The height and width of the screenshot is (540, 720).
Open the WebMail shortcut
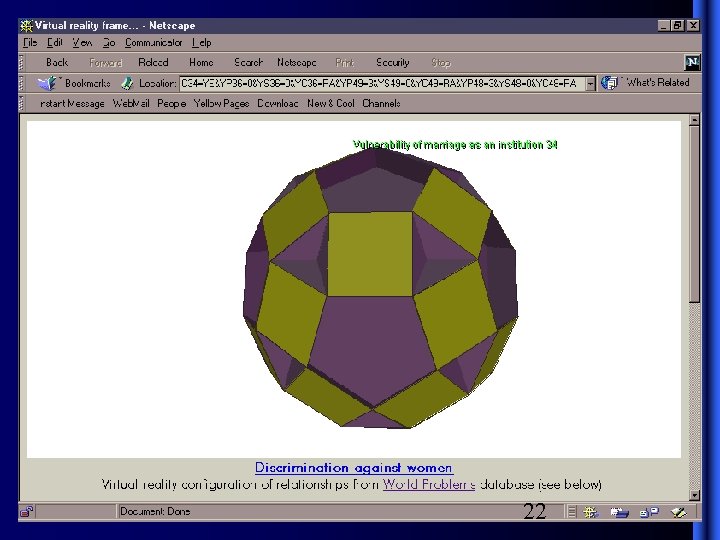tap(131, 104)
